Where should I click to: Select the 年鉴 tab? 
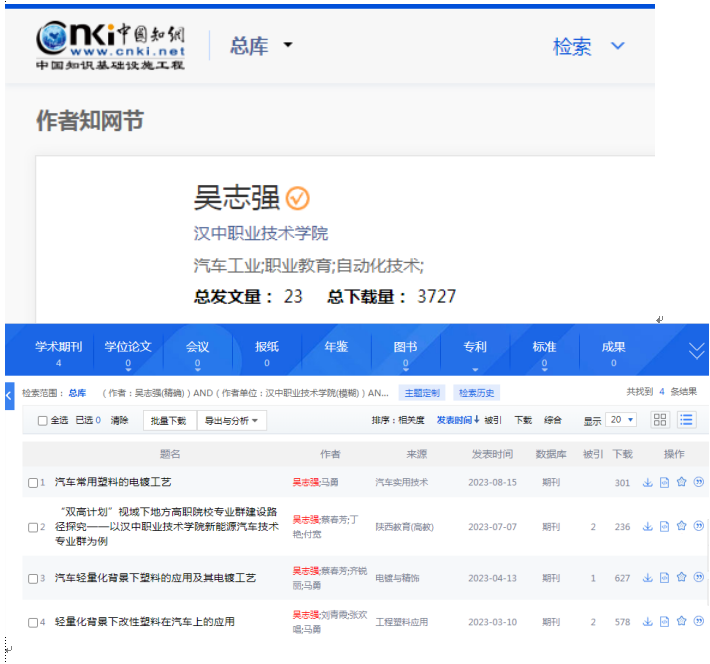click(336, 347)
